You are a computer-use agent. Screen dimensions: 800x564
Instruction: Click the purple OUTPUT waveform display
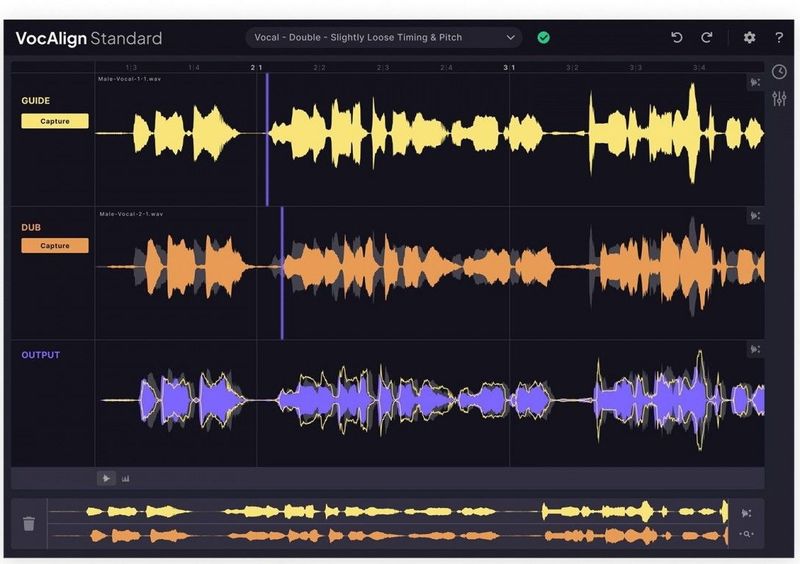[430, 400]
